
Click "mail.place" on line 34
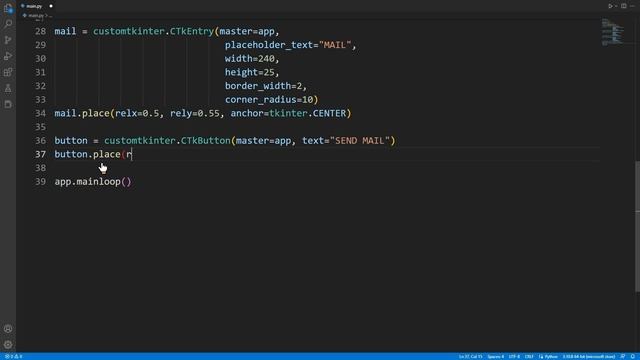(x=82, y=113)
